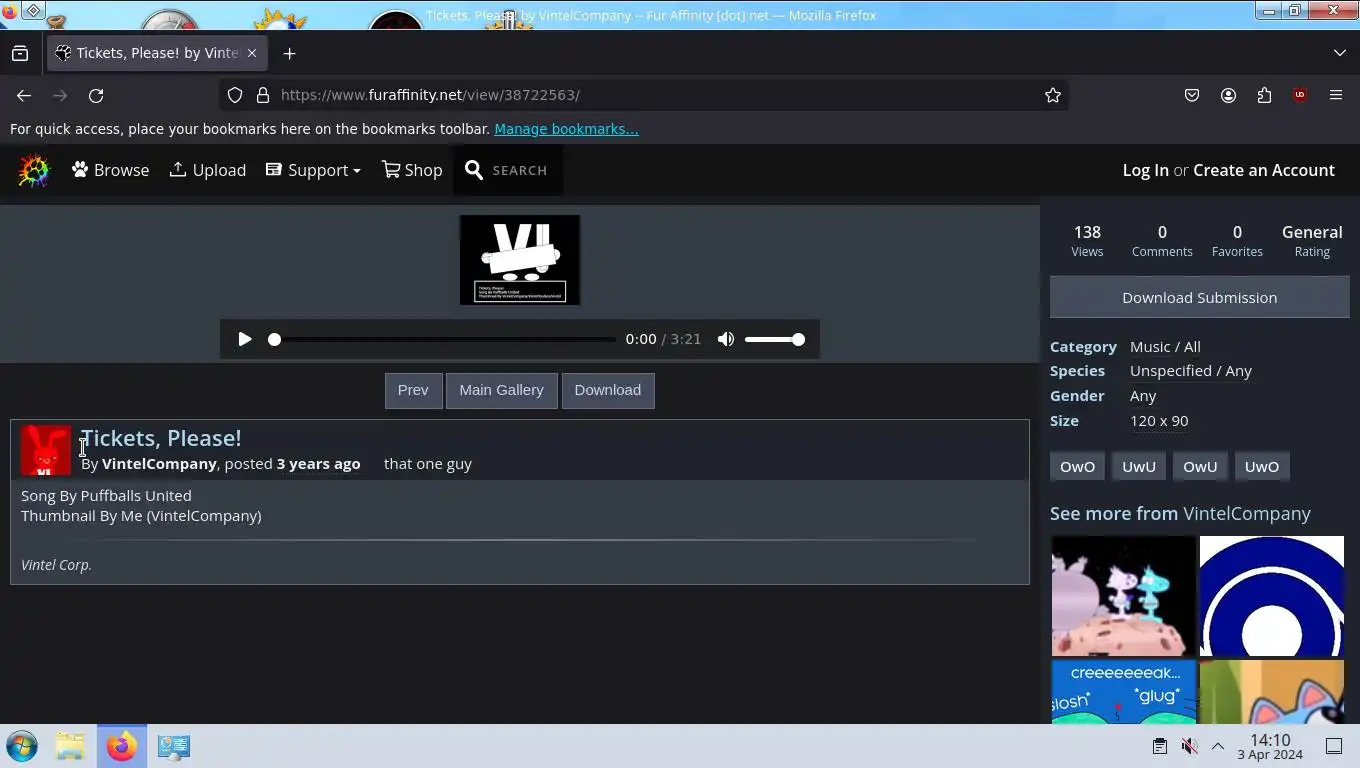Click the site padlock icon
This screenshot has width=1360, height=768.
263,95
